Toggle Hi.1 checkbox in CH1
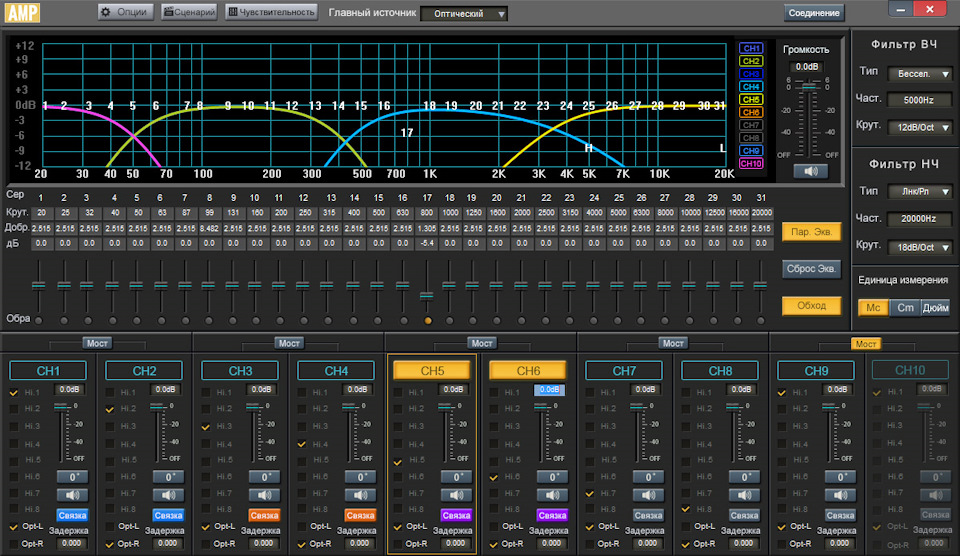Screen dimensions: 960x556 (13, 393)
